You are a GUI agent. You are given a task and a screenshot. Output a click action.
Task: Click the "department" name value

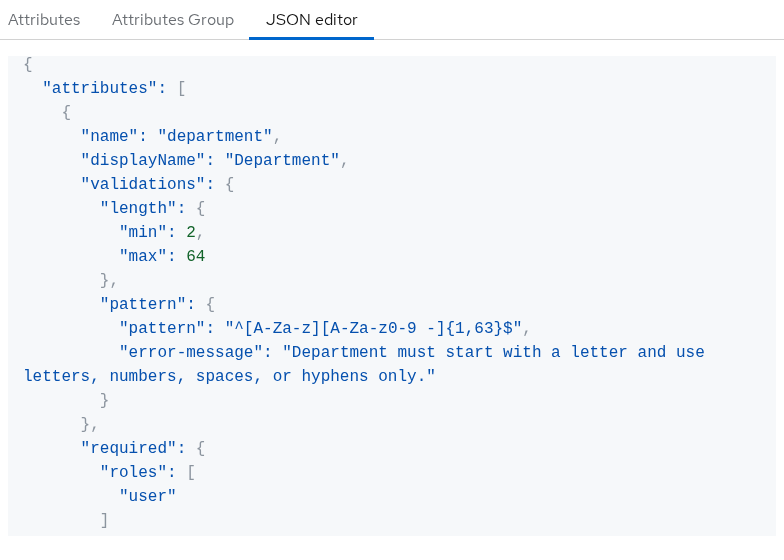coord(215,136)
